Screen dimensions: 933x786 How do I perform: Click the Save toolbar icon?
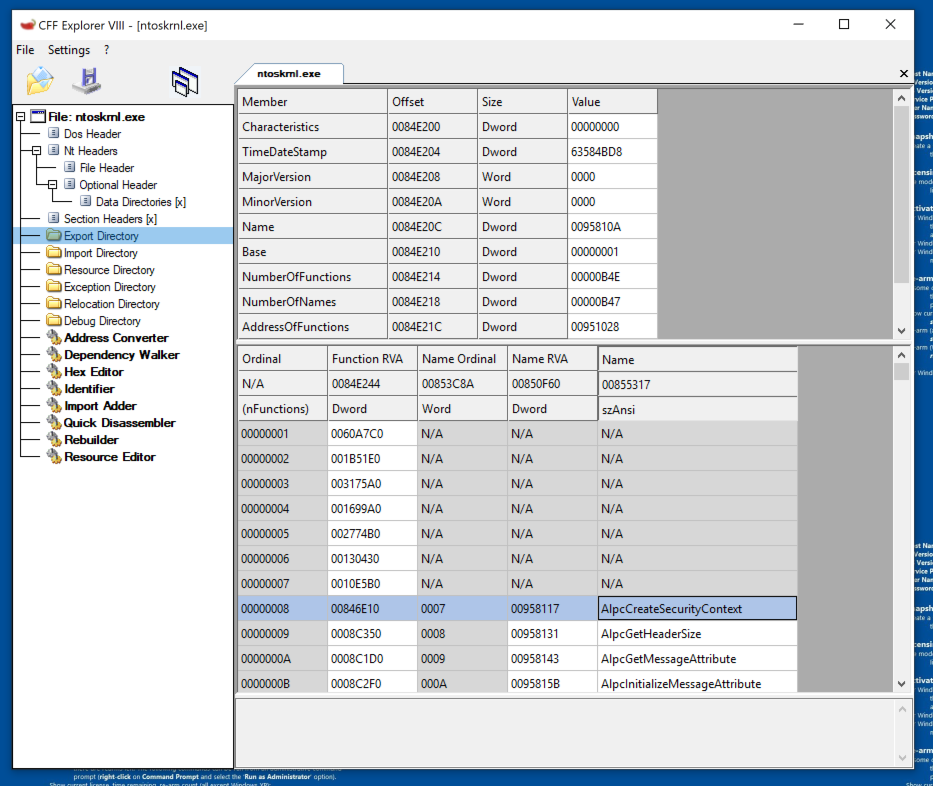click(87, 80)
